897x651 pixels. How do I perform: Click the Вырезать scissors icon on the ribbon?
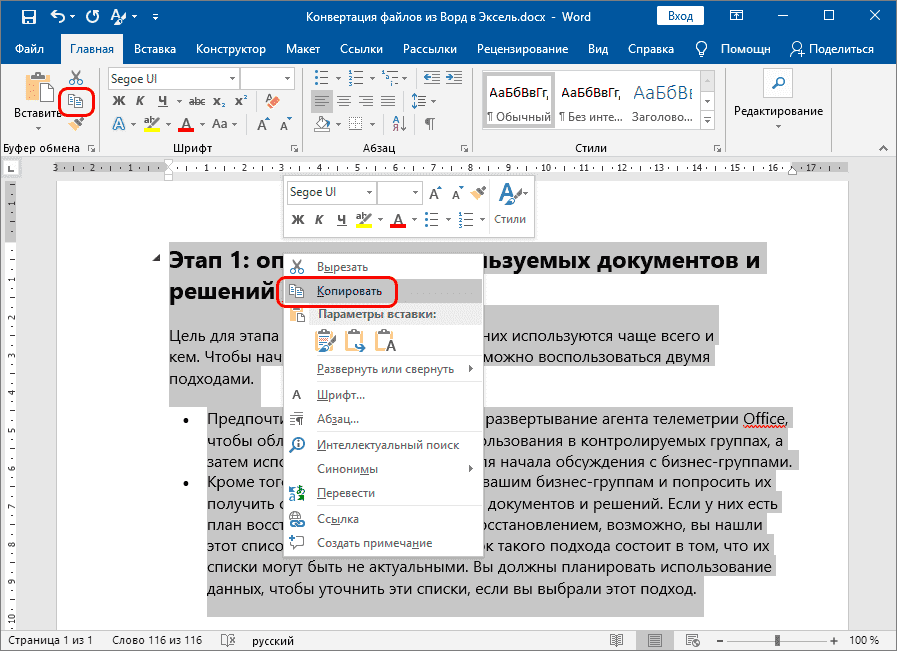76,76
